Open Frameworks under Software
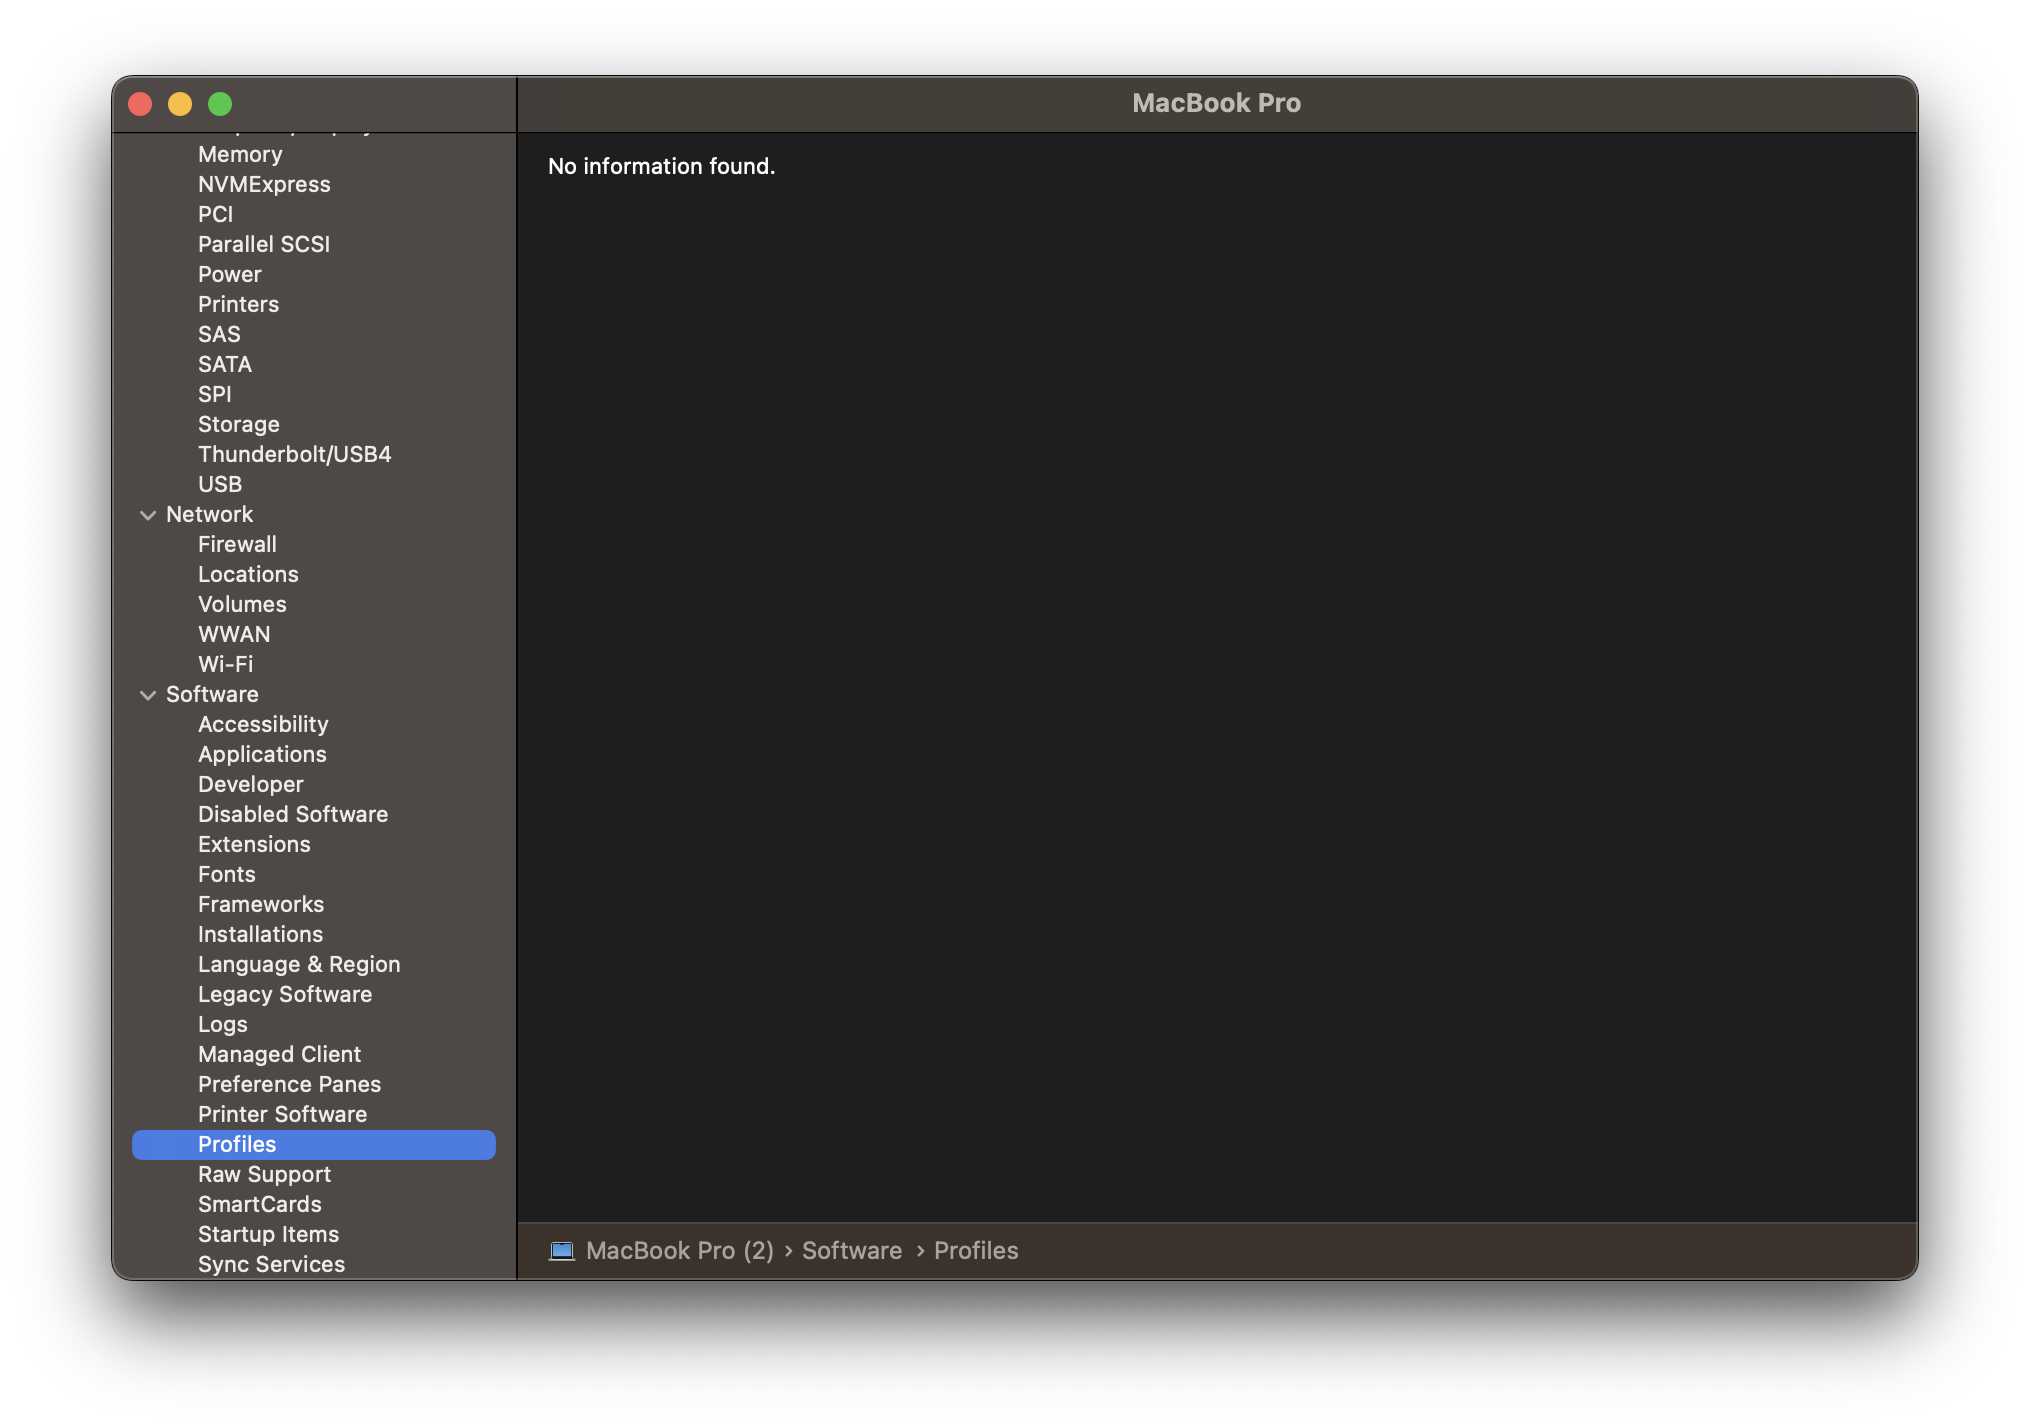Image resolution: width=2030 pixels, height=1428 pixels. (x=261, y=904)
